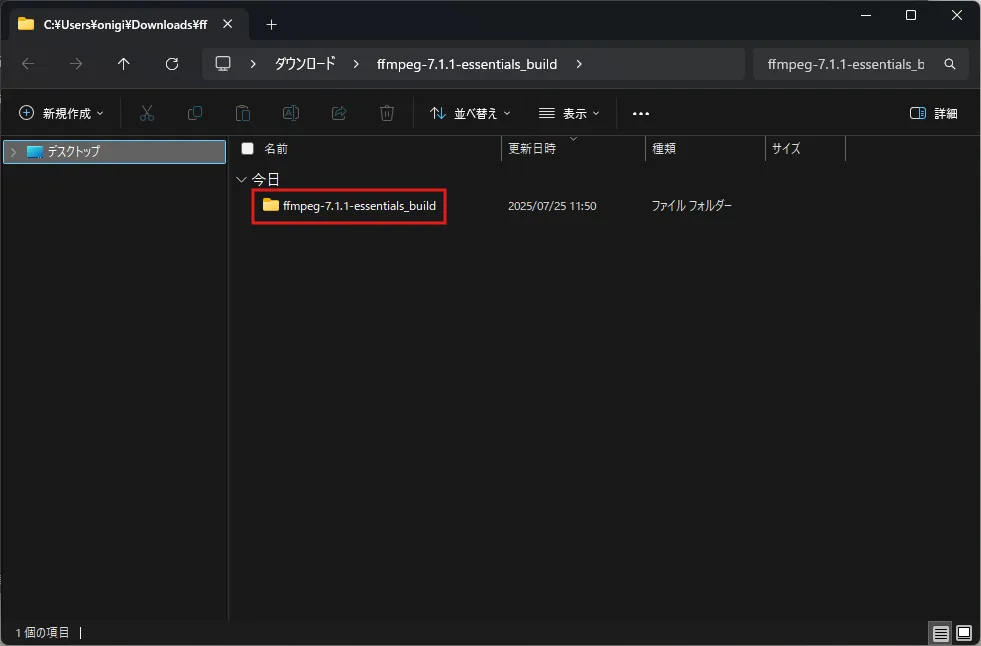Screen dimensions: 981x646
Task: Click the Share icon in toolbar
Action: (339, 113)
